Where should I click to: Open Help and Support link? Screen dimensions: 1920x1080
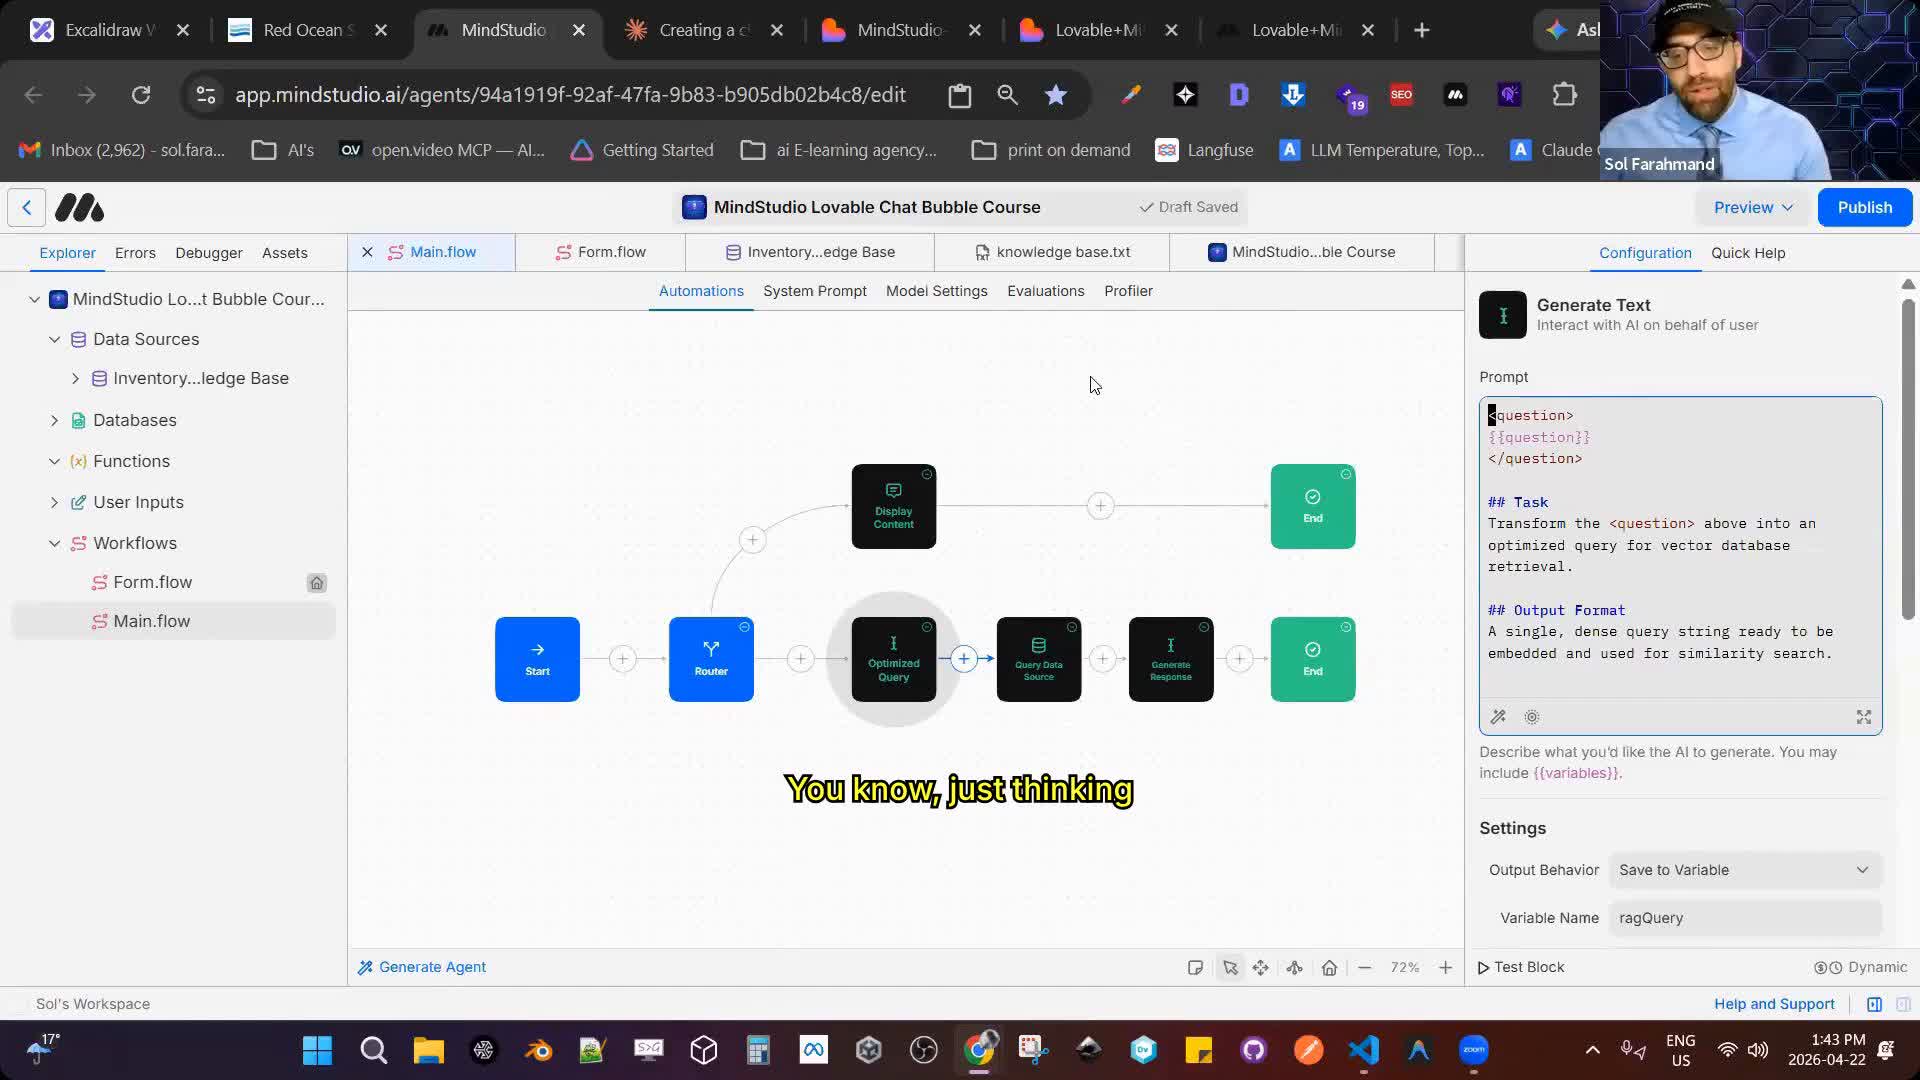point(1774,1004)
